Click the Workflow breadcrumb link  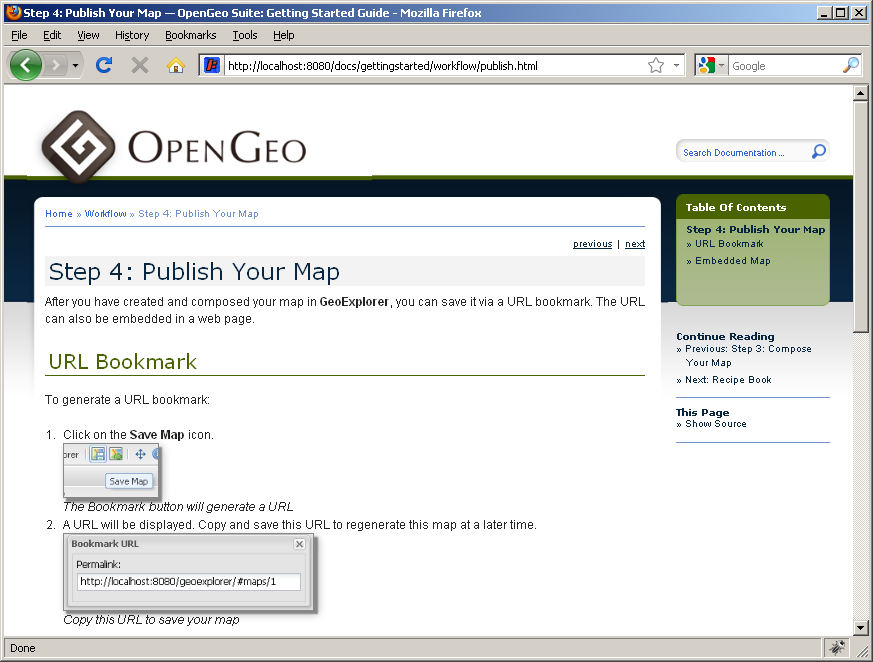click(105, 214)
